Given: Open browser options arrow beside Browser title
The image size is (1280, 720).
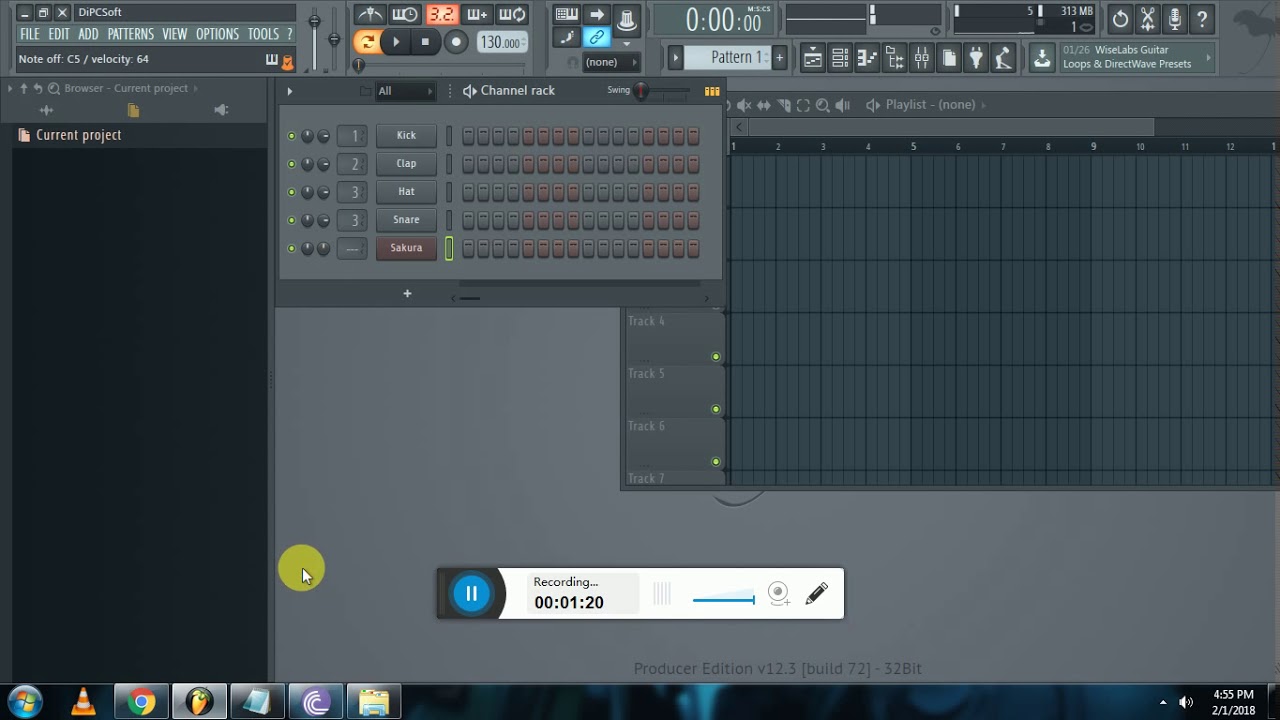Looking at the screenshot, I should tap(11, 88).
